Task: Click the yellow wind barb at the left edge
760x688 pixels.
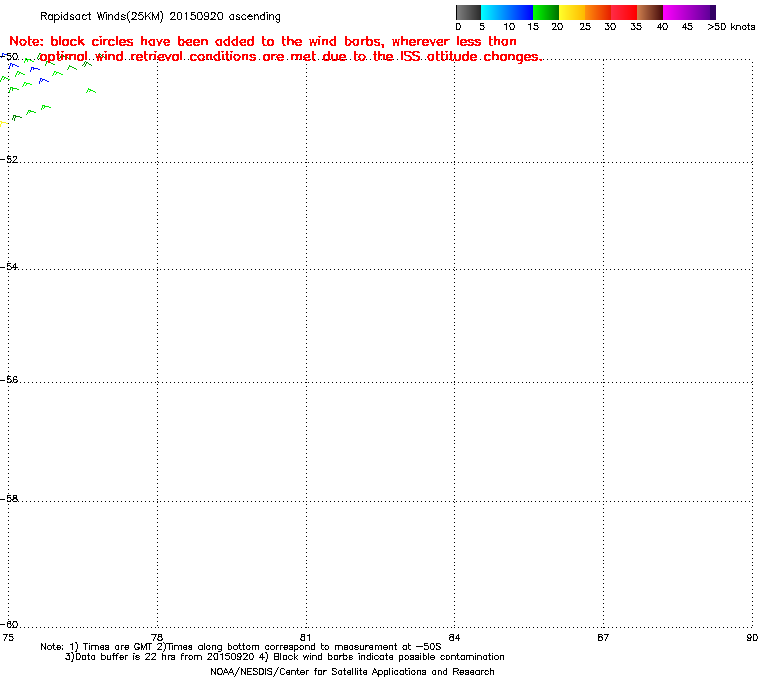Action: [x=3, y=124]
